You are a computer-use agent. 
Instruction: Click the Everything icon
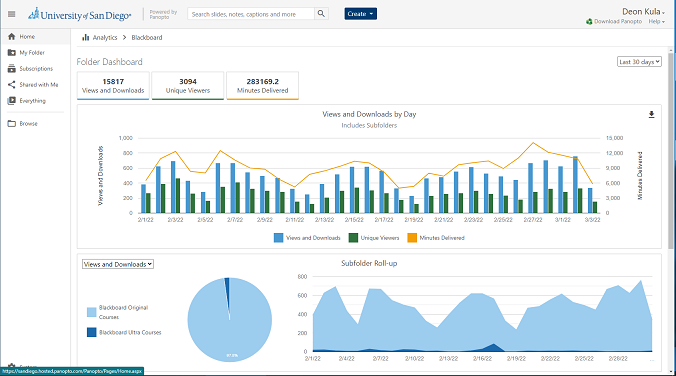tap(12, 100)
